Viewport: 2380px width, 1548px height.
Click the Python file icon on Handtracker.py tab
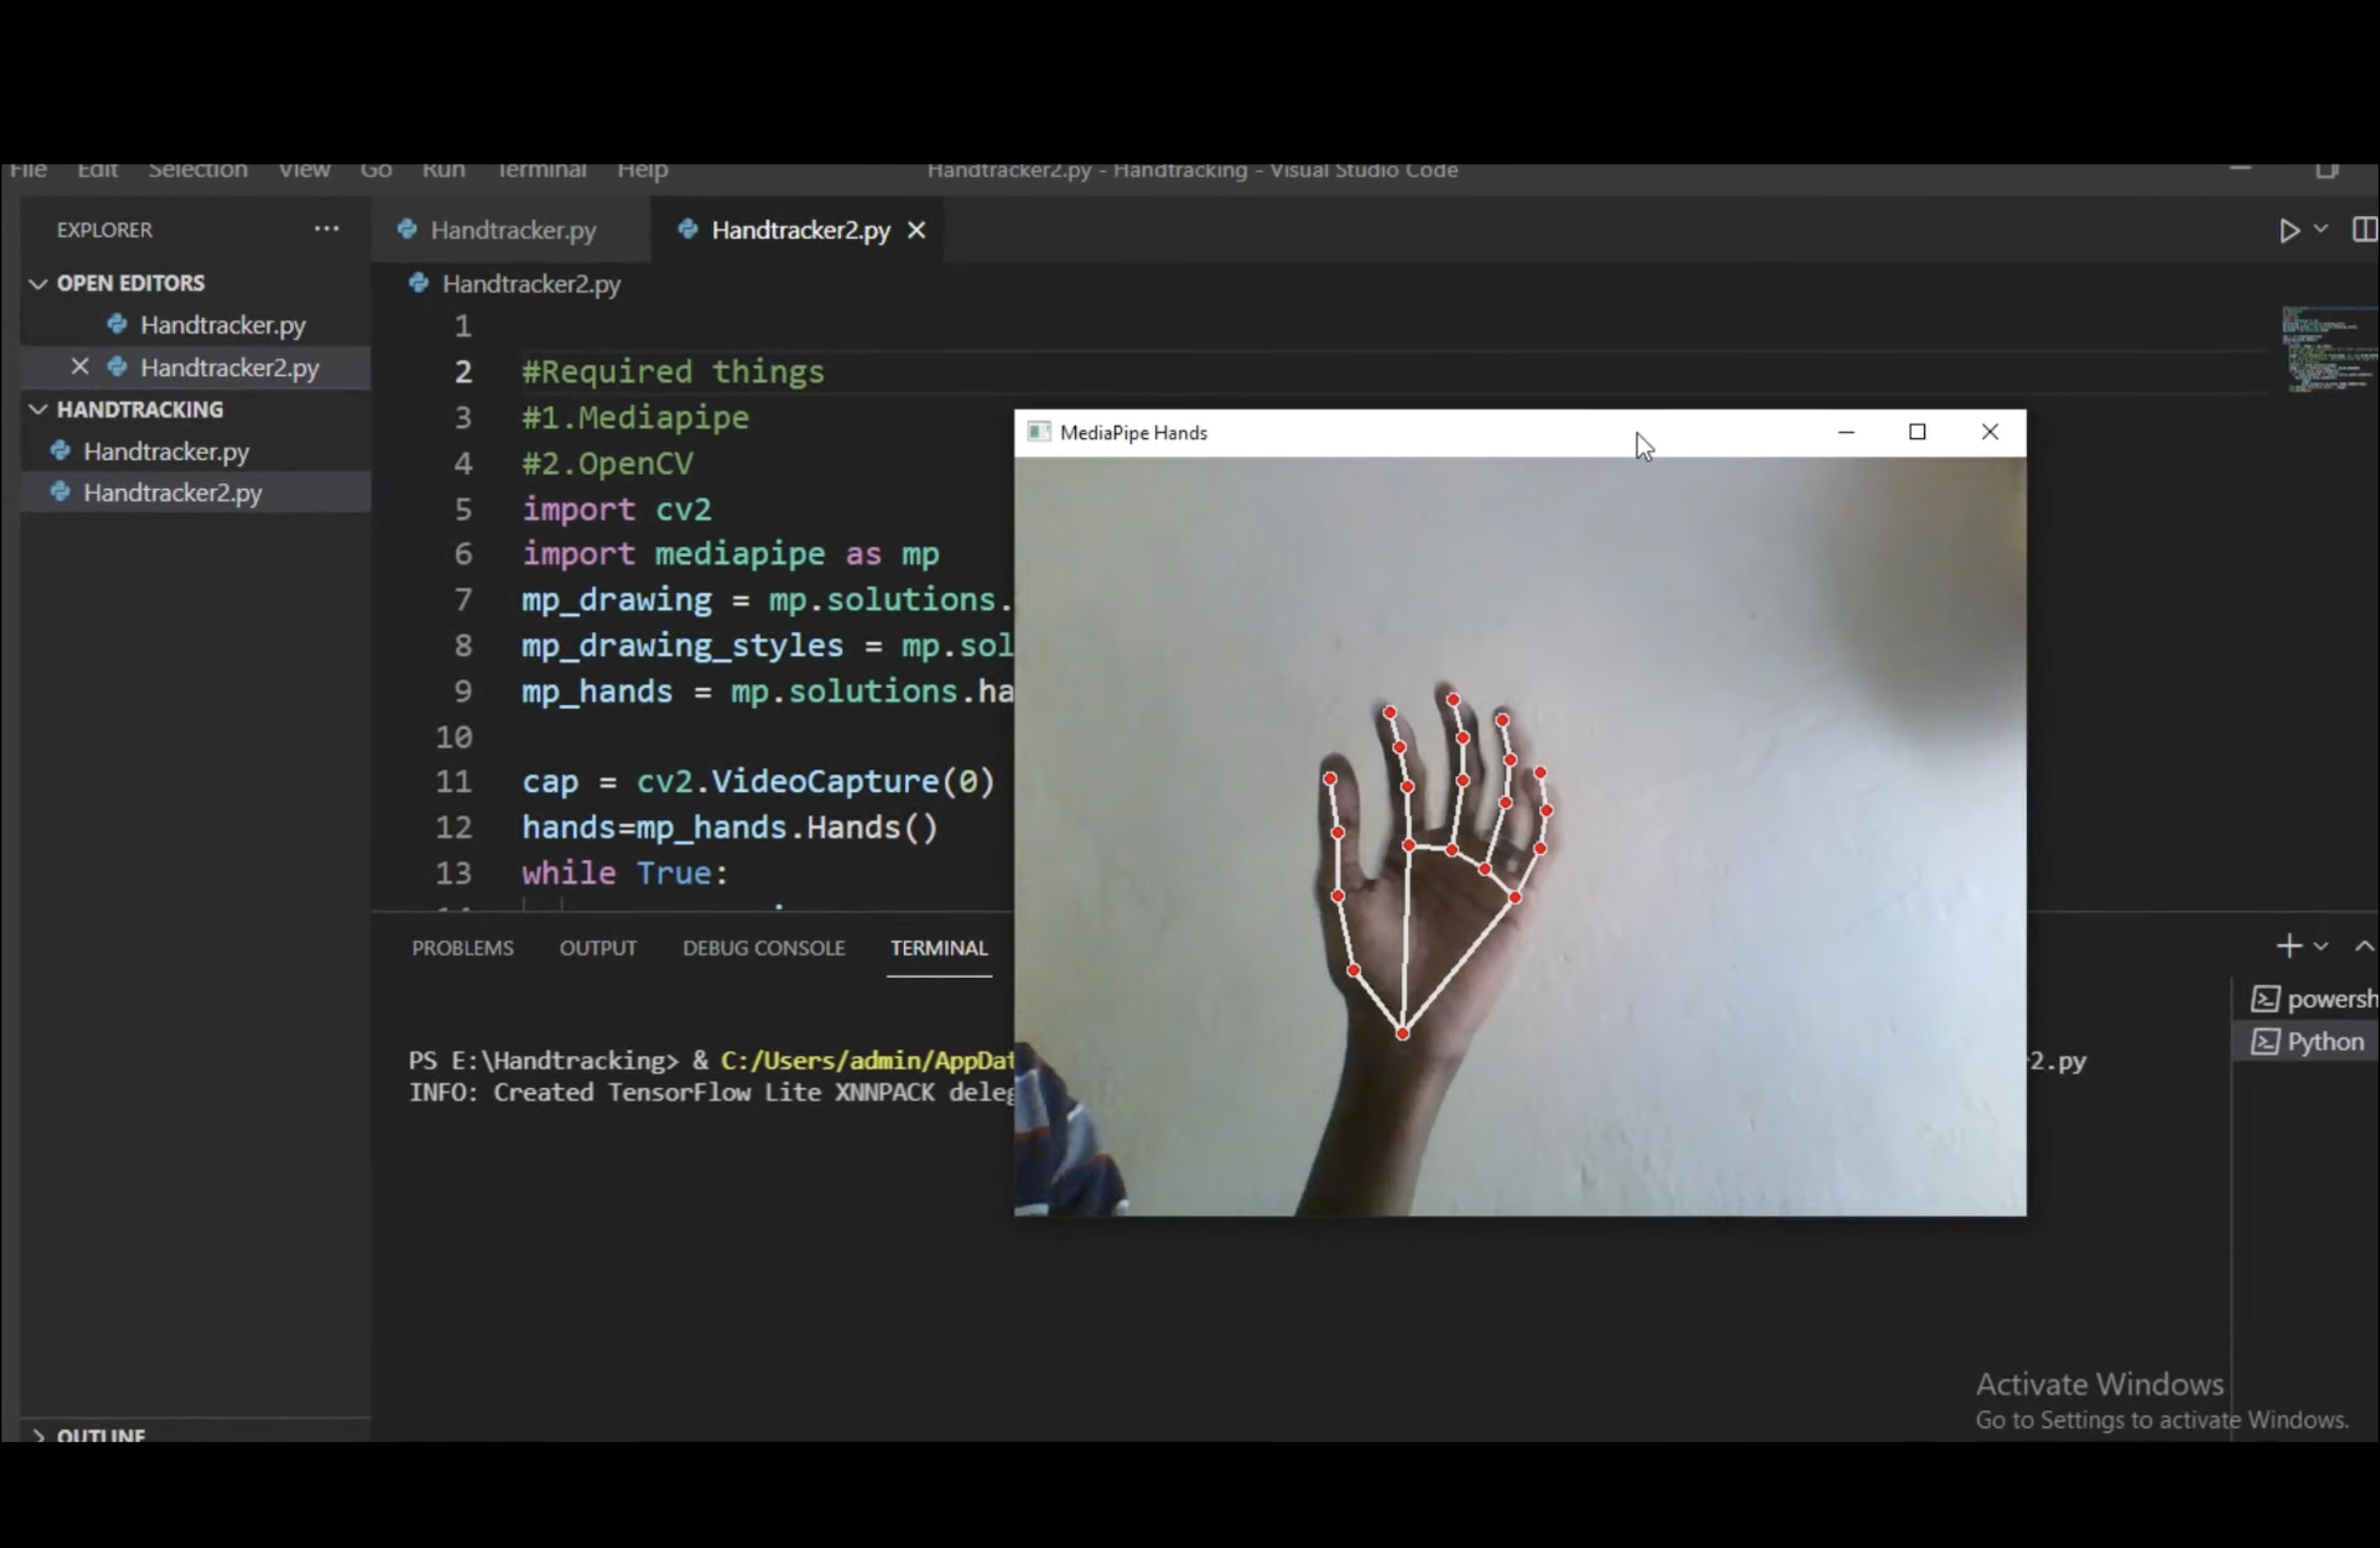pyautogui.click(x=407, y=229)
